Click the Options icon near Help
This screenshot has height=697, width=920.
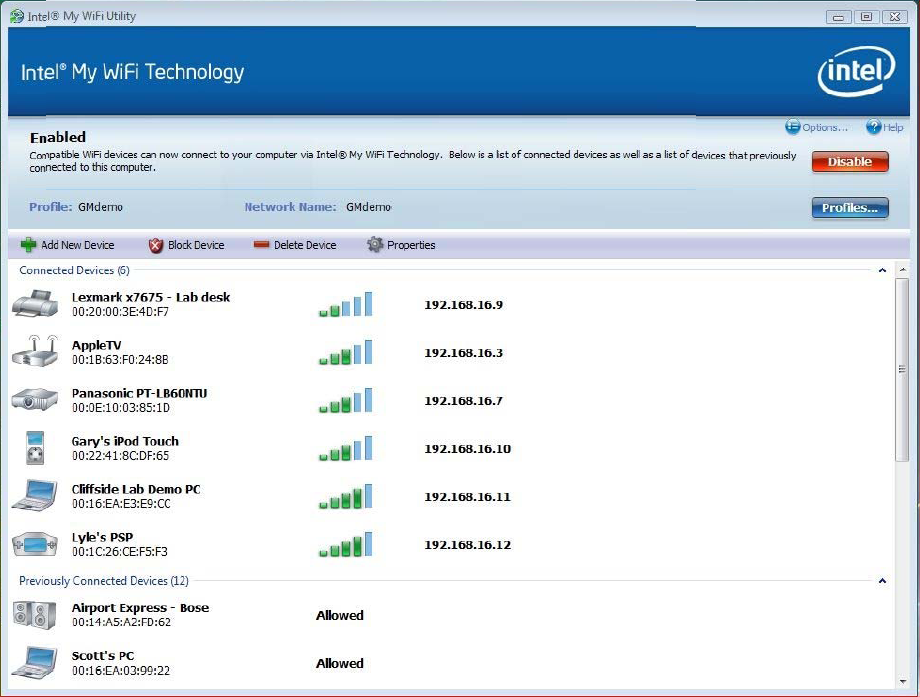click(793, 127)
